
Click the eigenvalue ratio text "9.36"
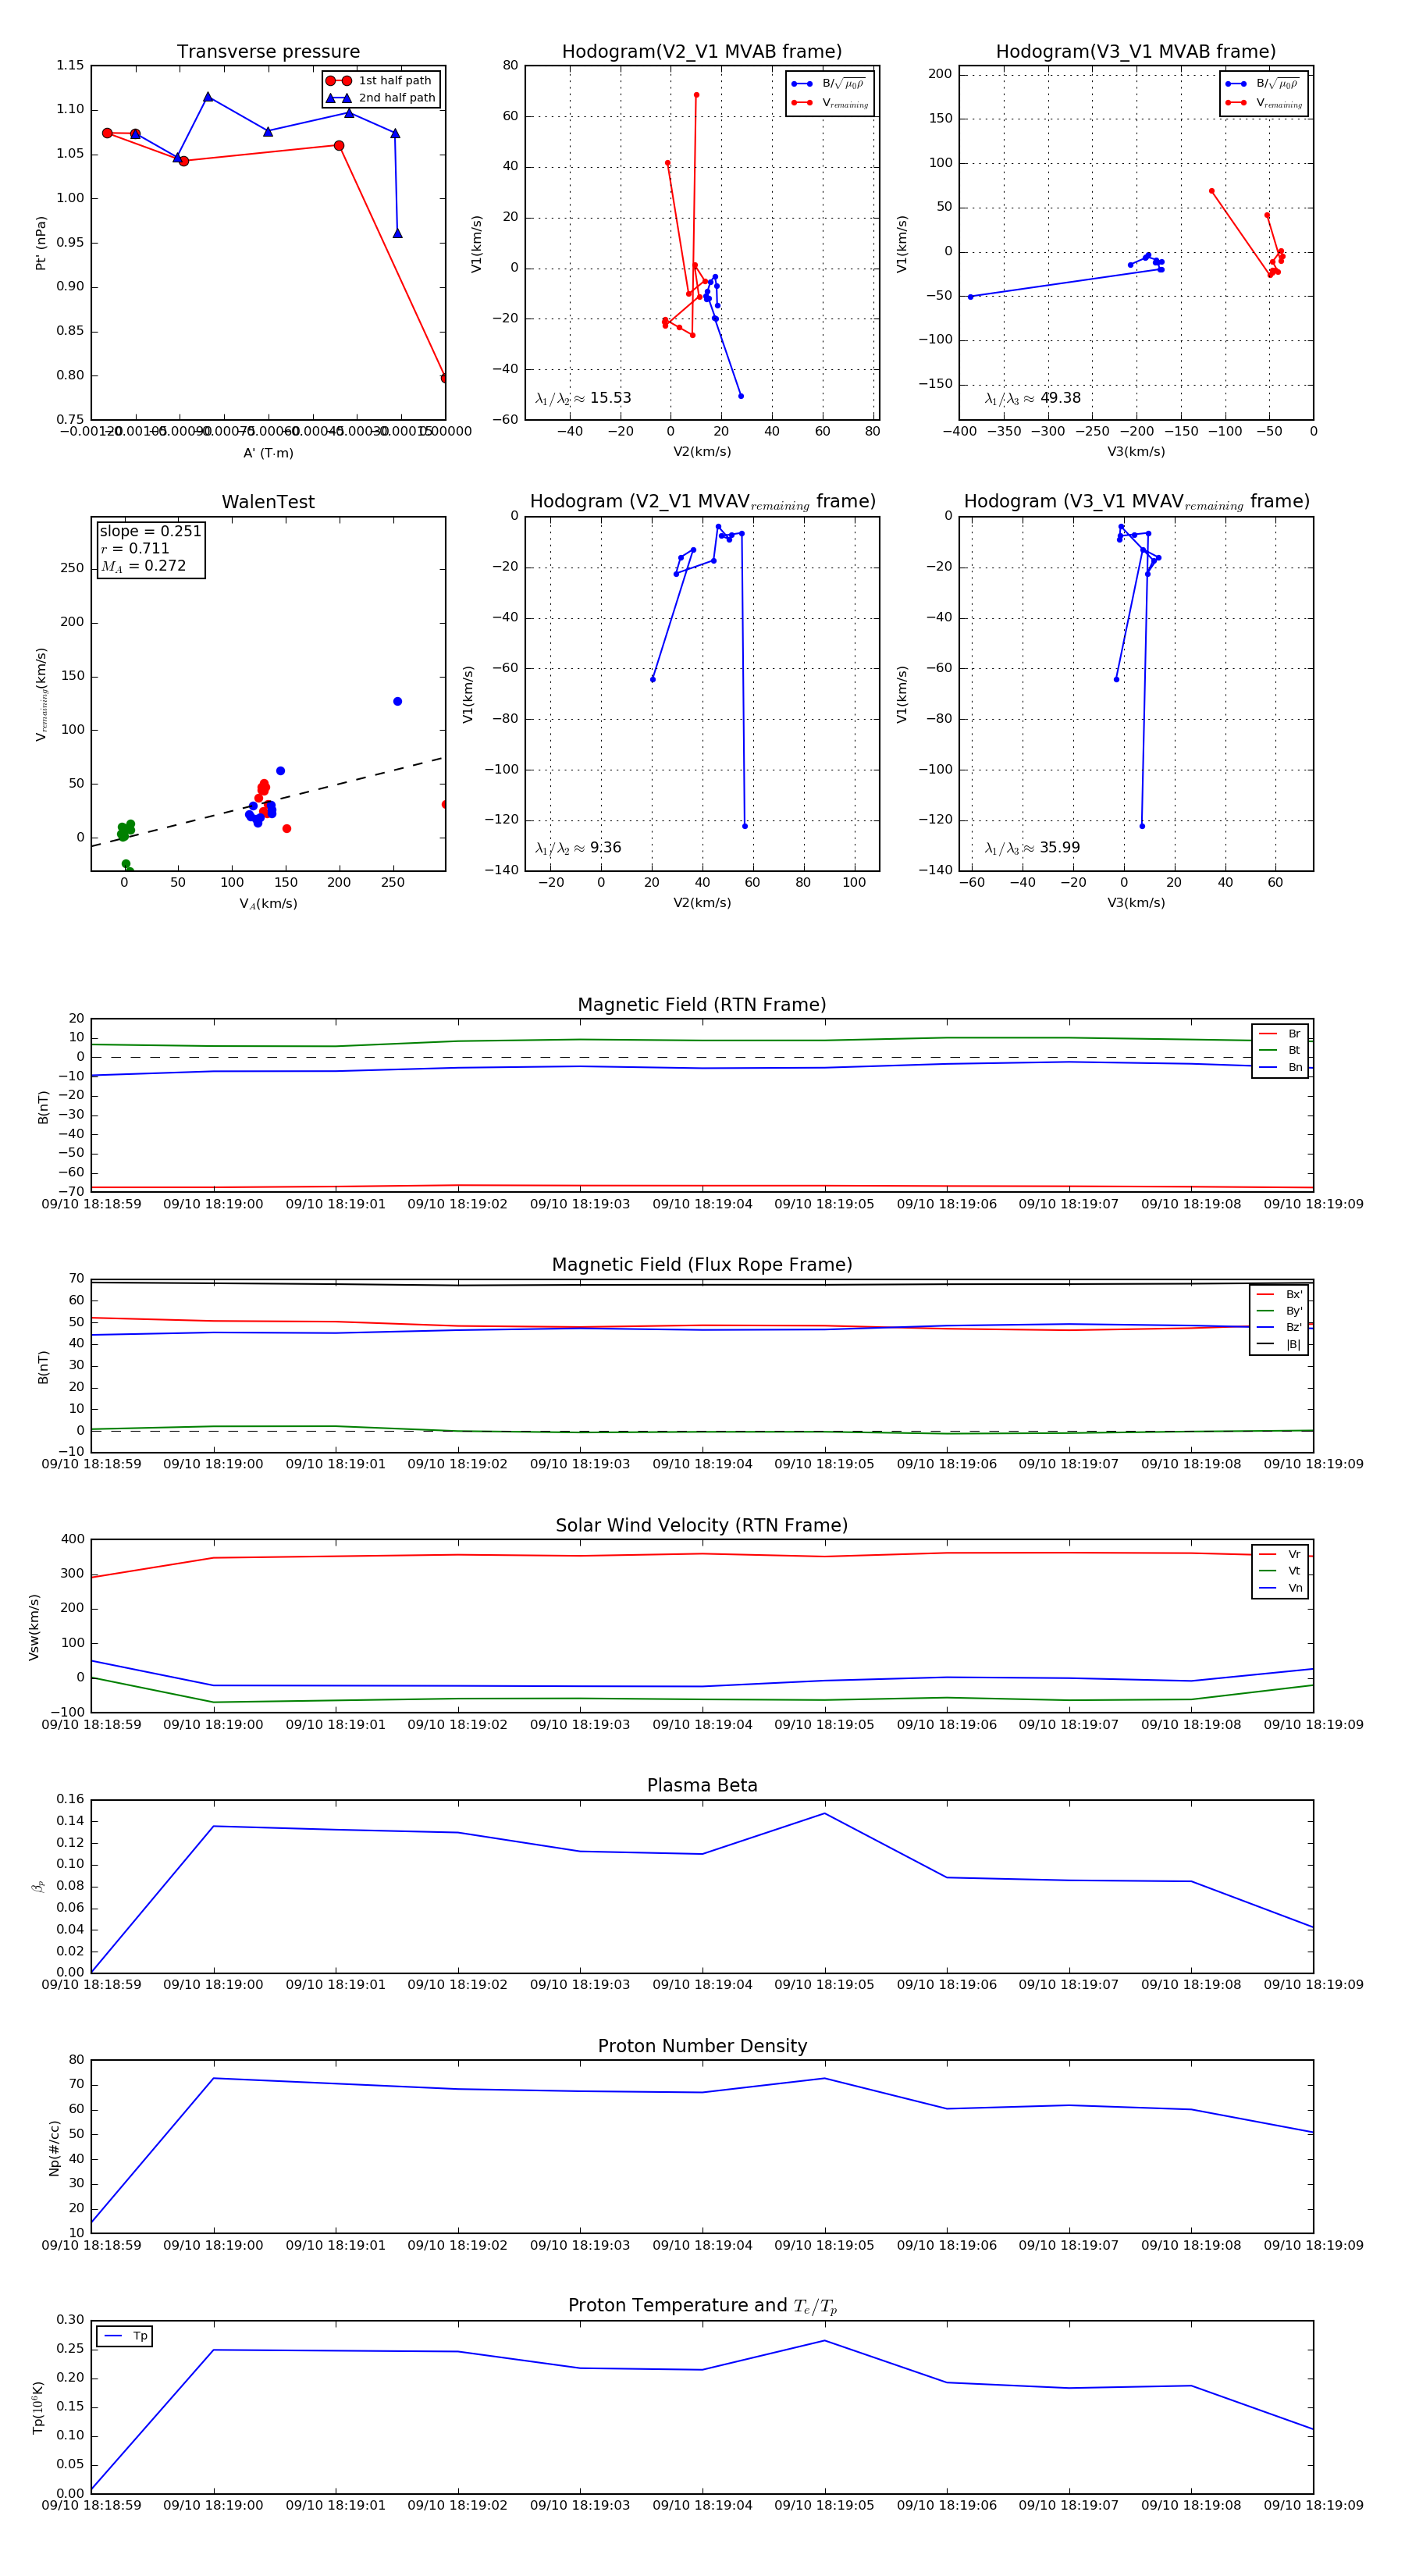coord(605,847)
